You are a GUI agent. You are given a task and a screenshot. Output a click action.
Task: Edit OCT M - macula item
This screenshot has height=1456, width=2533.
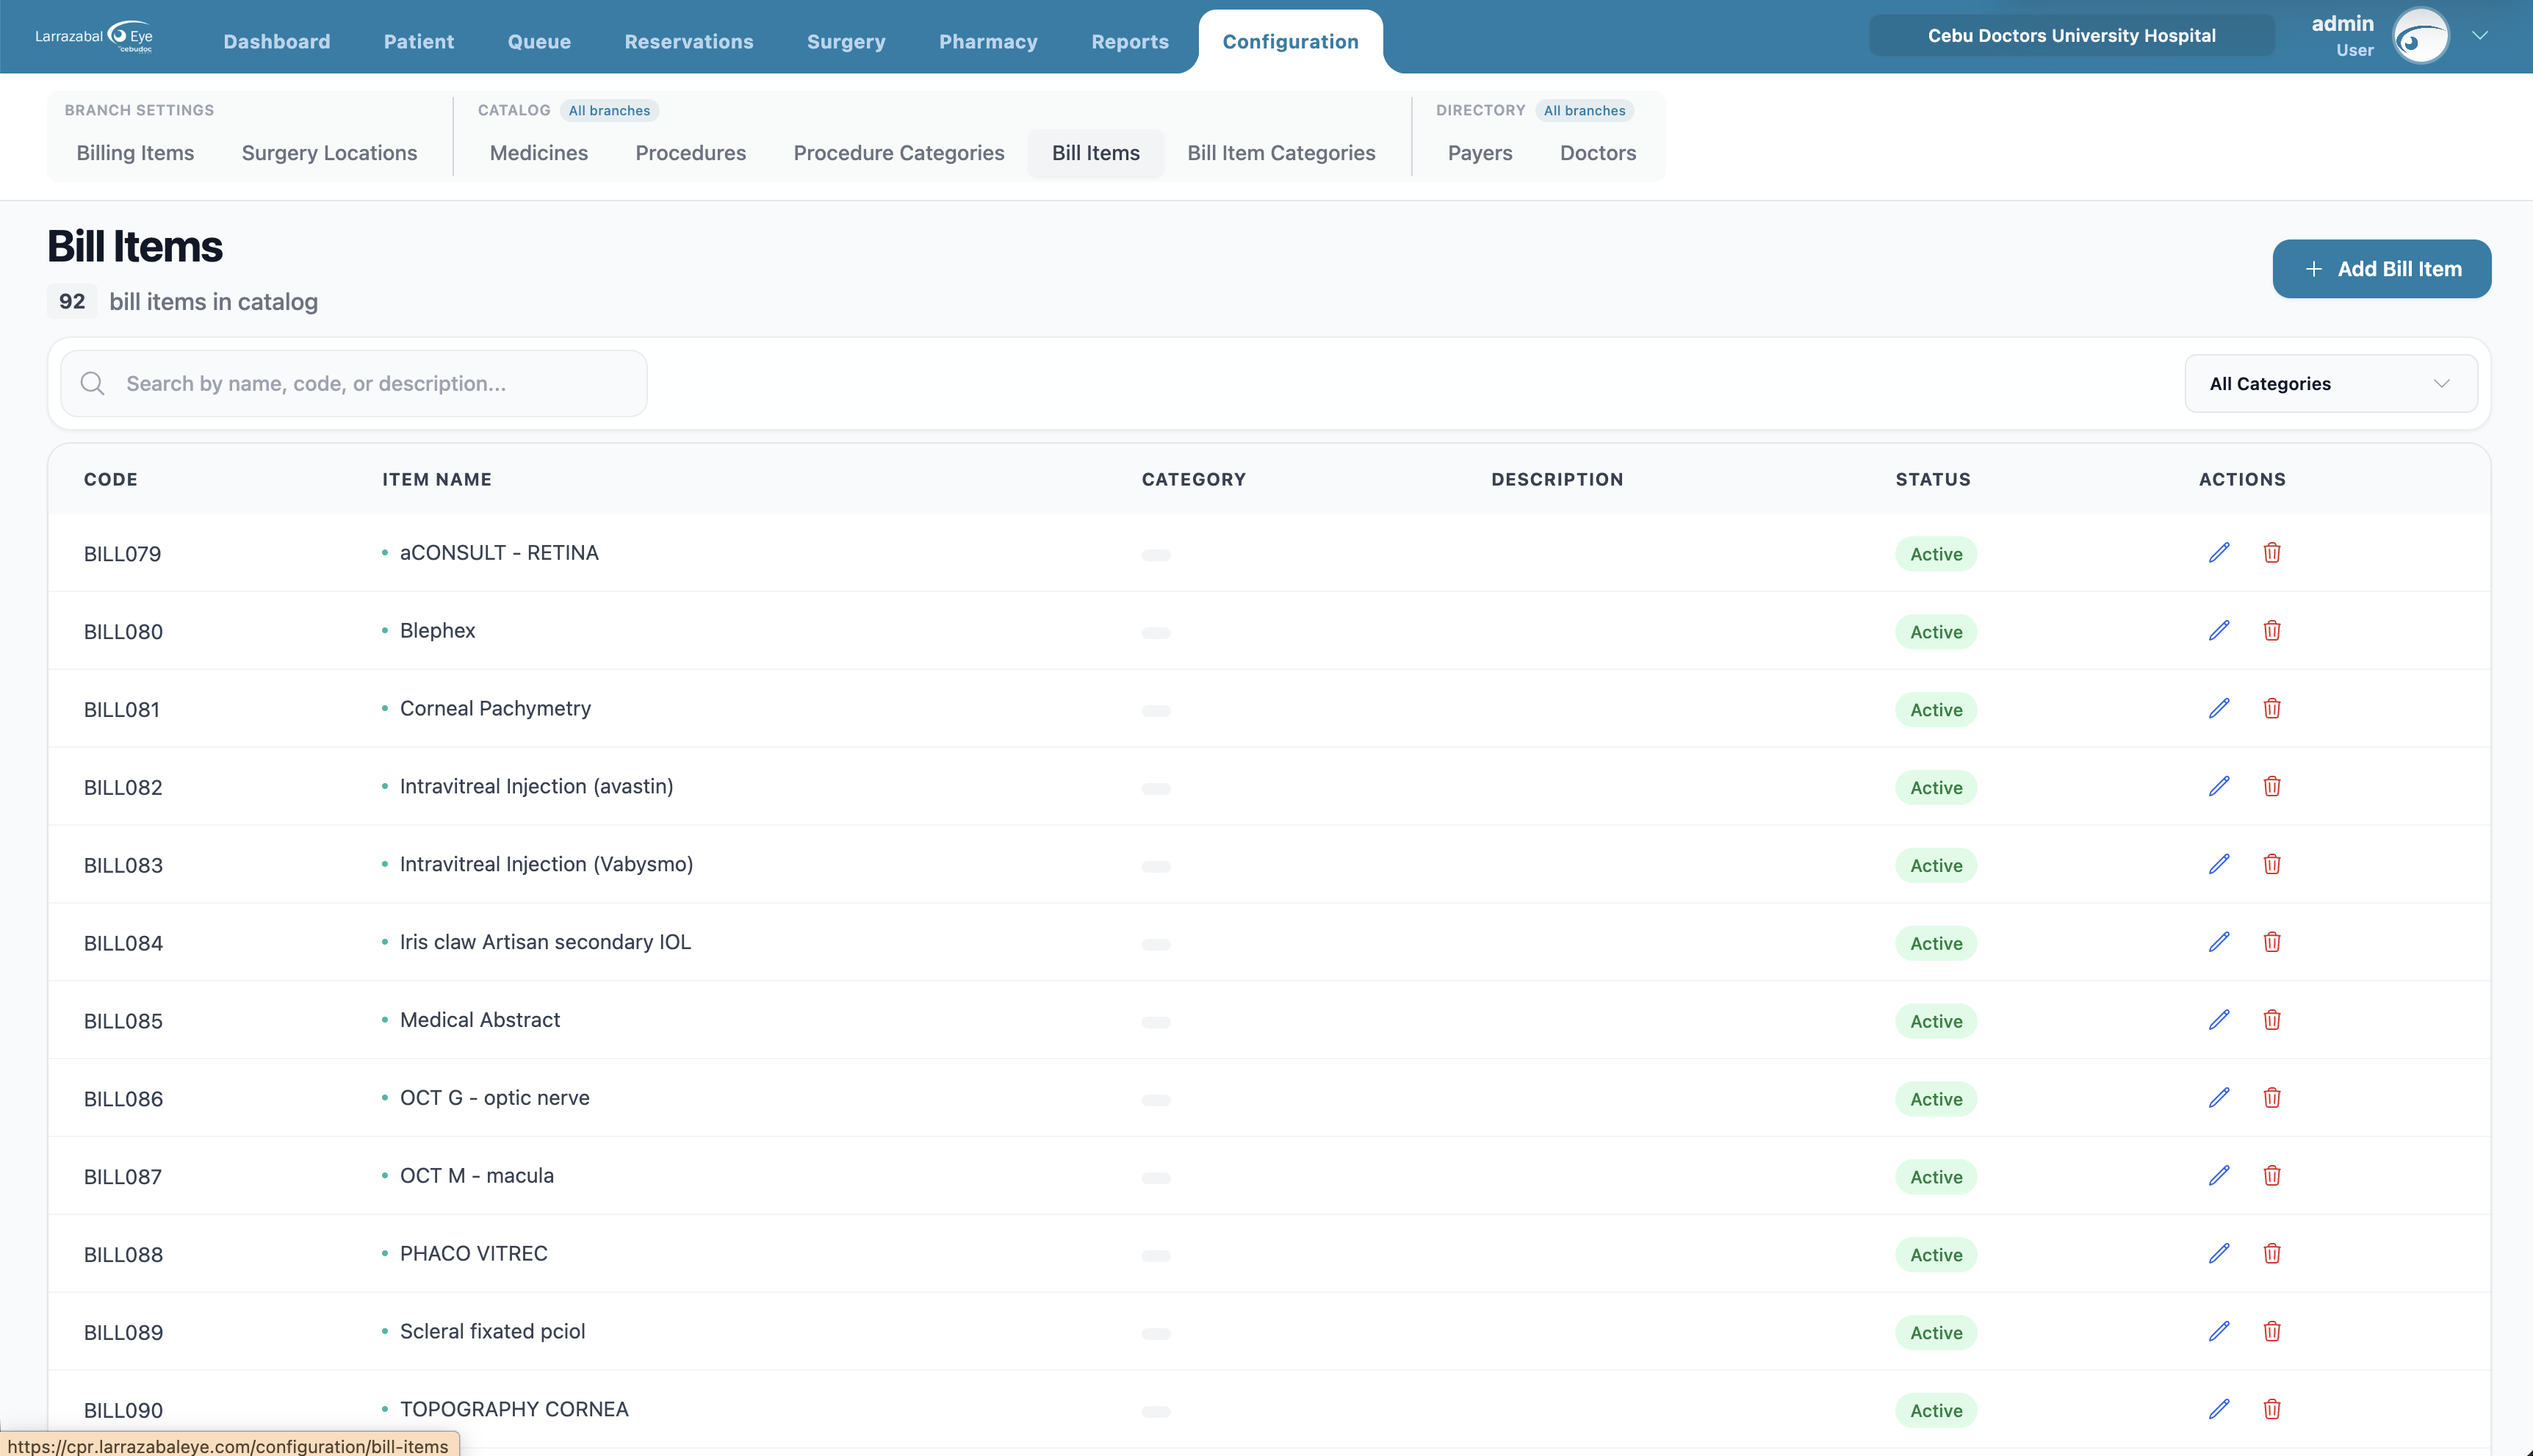(2219, 1177)
